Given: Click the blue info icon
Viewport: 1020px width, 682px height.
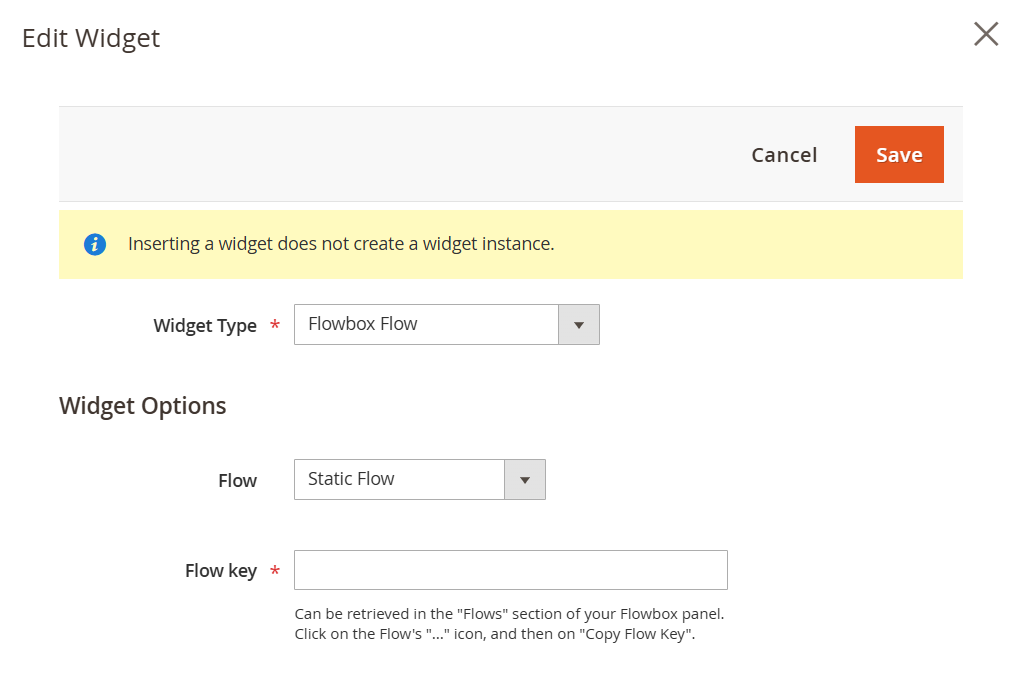Looking at the screenshot, I should [x=95, y=244].
